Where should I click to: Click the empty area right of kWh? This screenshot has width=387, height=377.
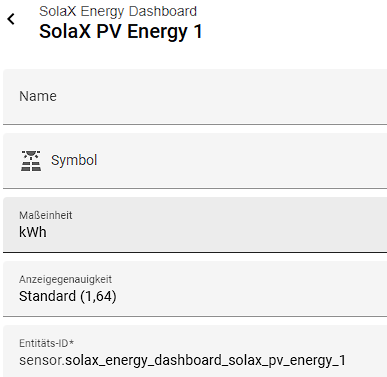pos(217,232)
